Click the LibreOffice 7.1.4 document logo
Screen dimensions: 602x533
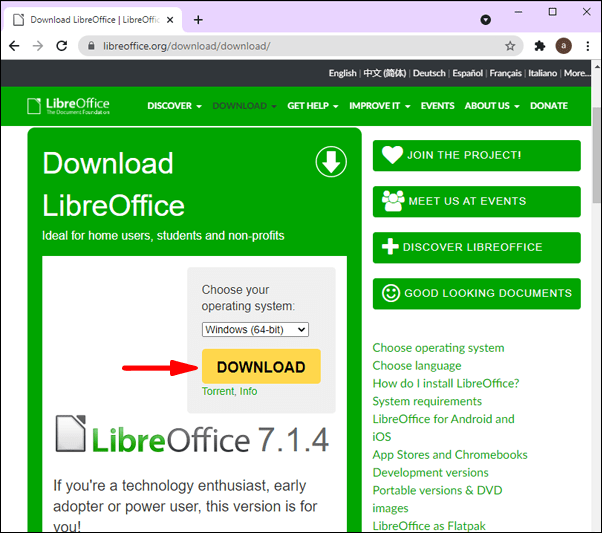[71, 434]
